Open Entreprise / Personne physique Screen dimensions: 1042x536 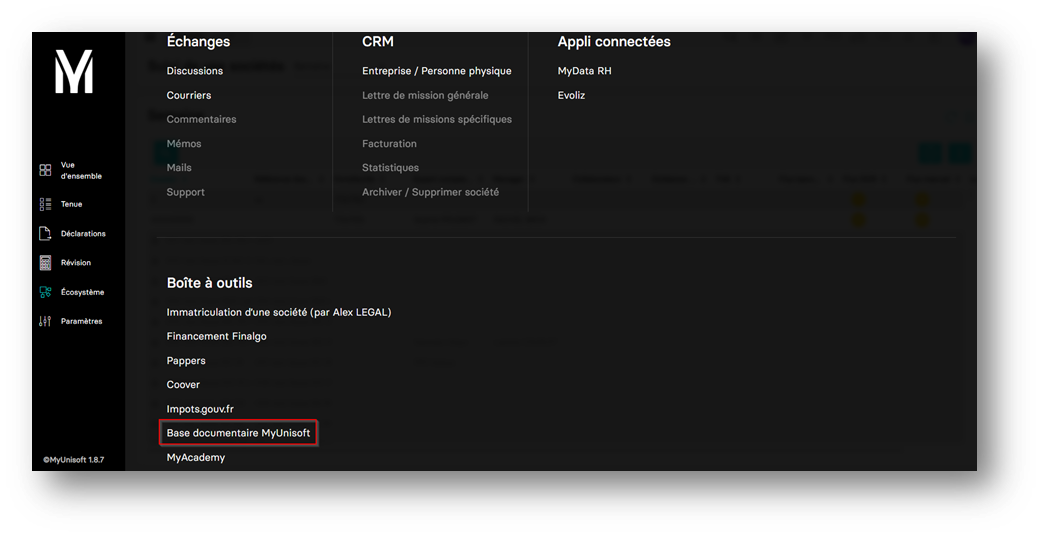[x=437, y=71]
